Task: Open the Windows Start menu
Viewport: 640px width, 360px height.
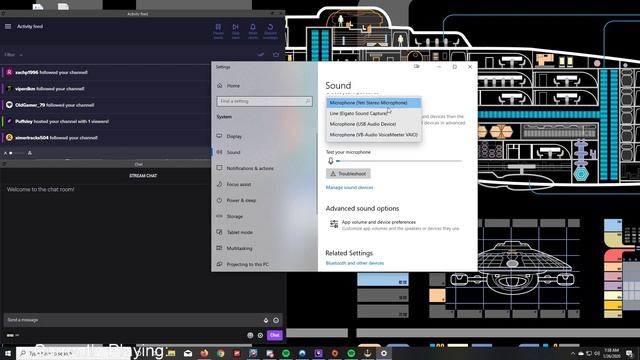Action: coord(8,353)
